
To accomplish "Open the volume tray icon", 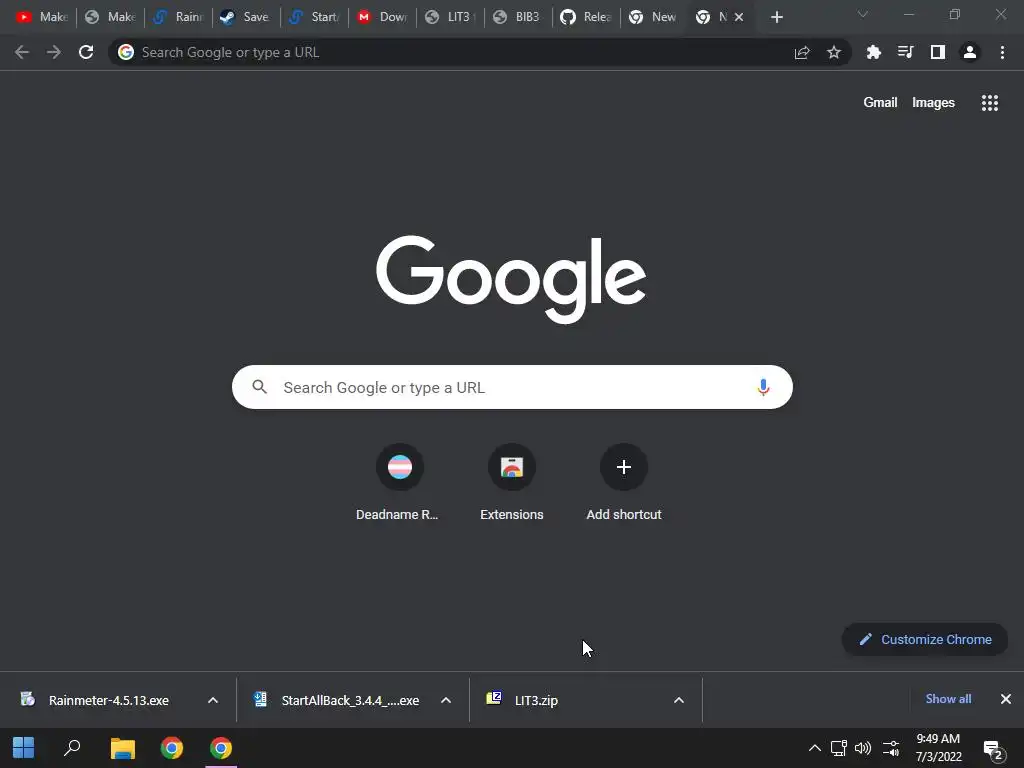I will click(x=863, y=748).
